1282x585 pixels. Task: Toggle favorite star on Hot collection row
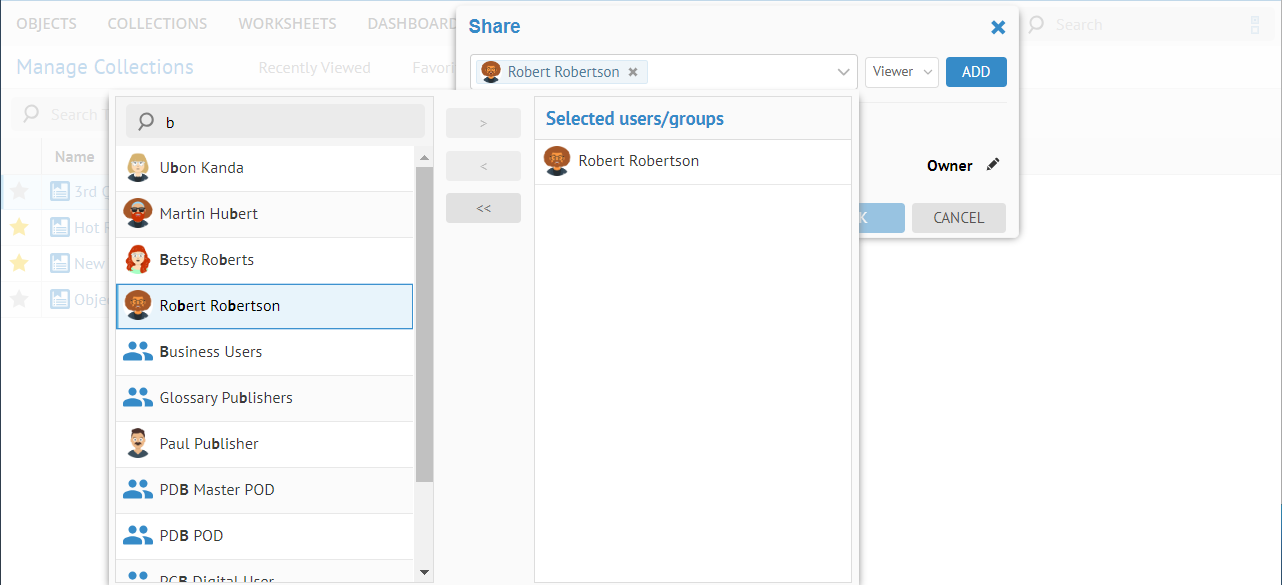click(19, 227)
